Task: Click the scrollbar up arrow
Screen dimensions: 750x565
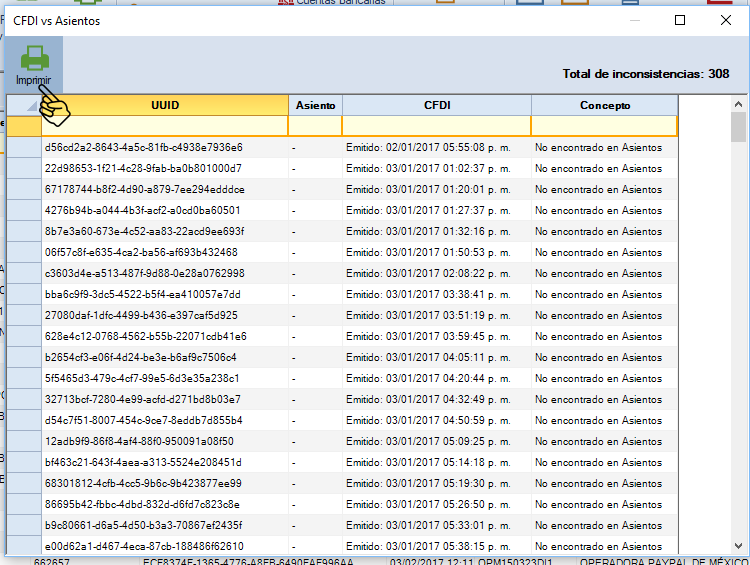Action: (738, 104)
